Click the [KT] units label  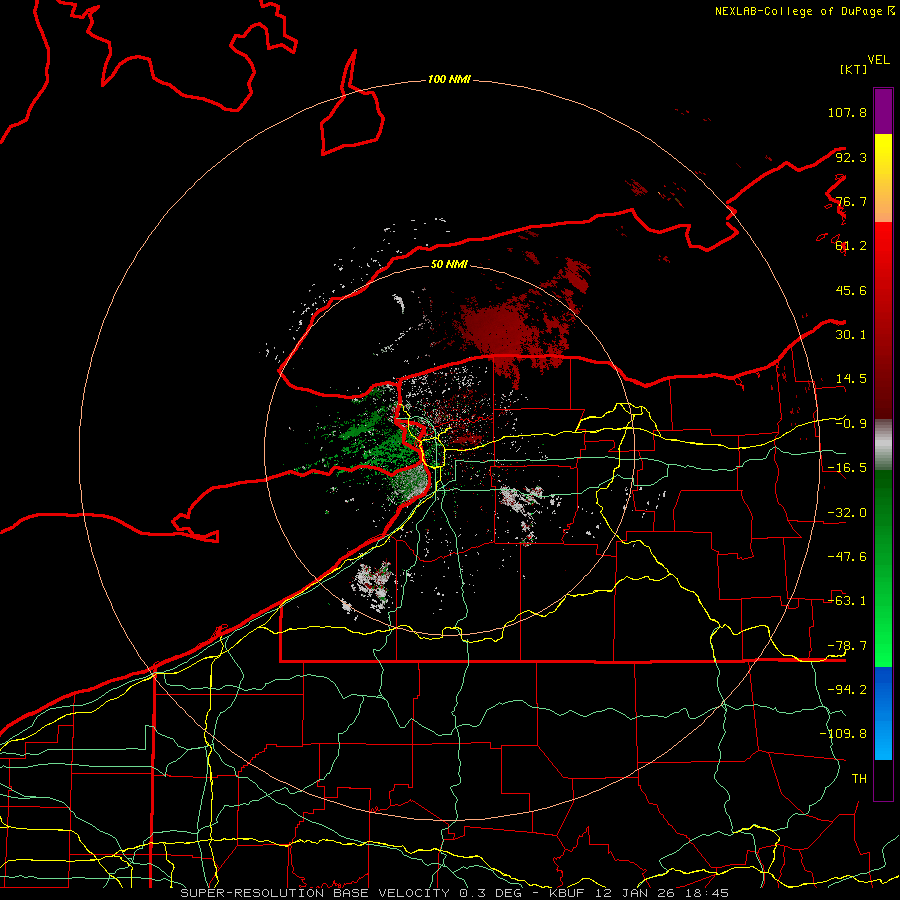pos(854,69)
